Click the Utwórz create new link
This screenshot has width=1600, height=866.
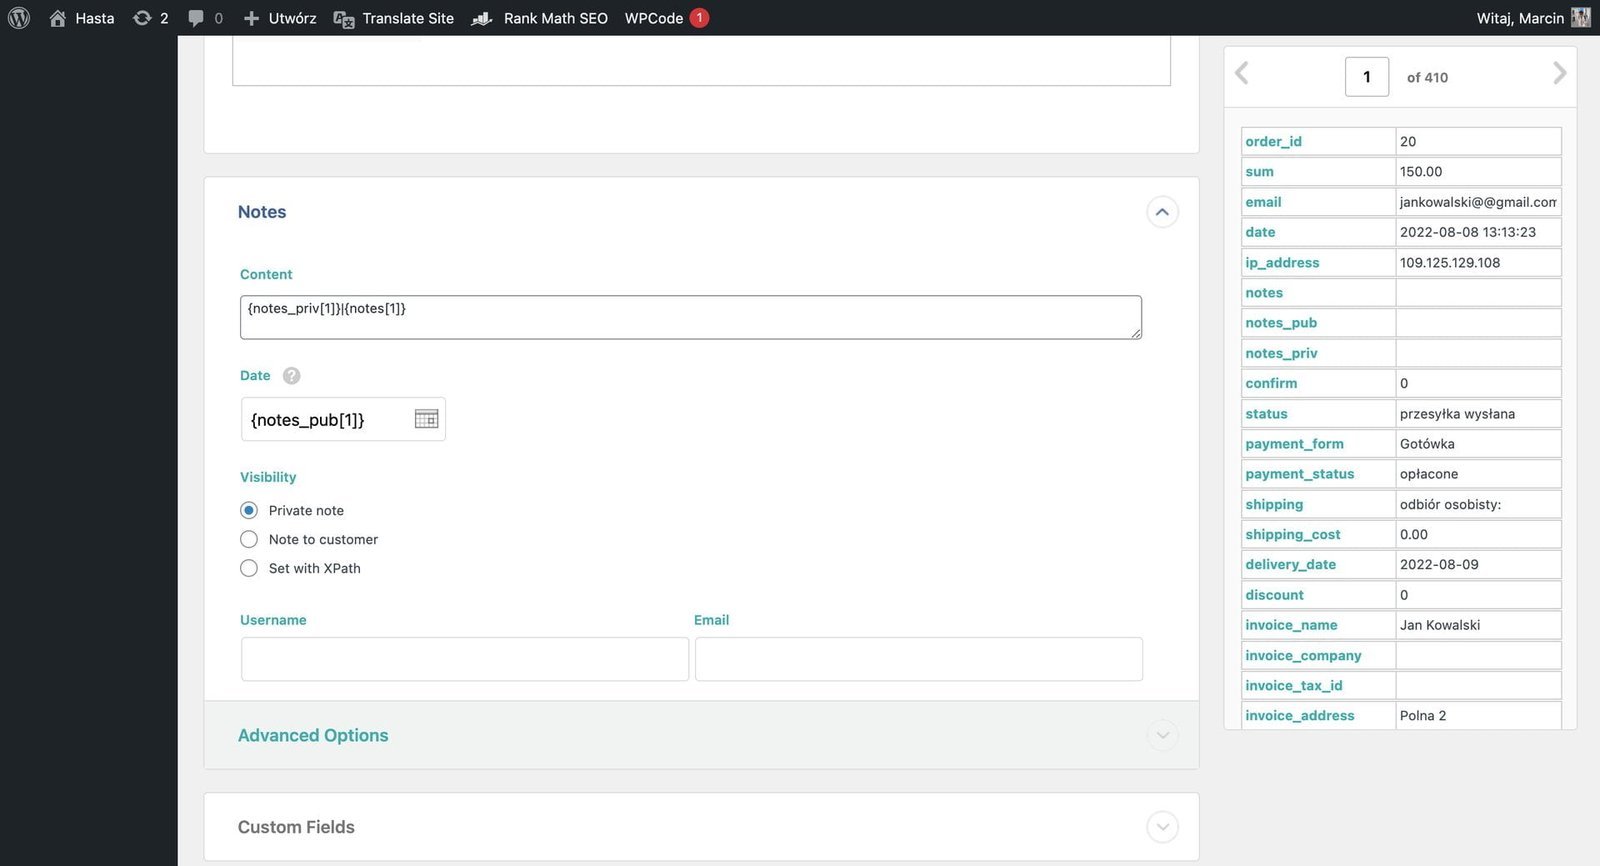click(x=280, y=18)
